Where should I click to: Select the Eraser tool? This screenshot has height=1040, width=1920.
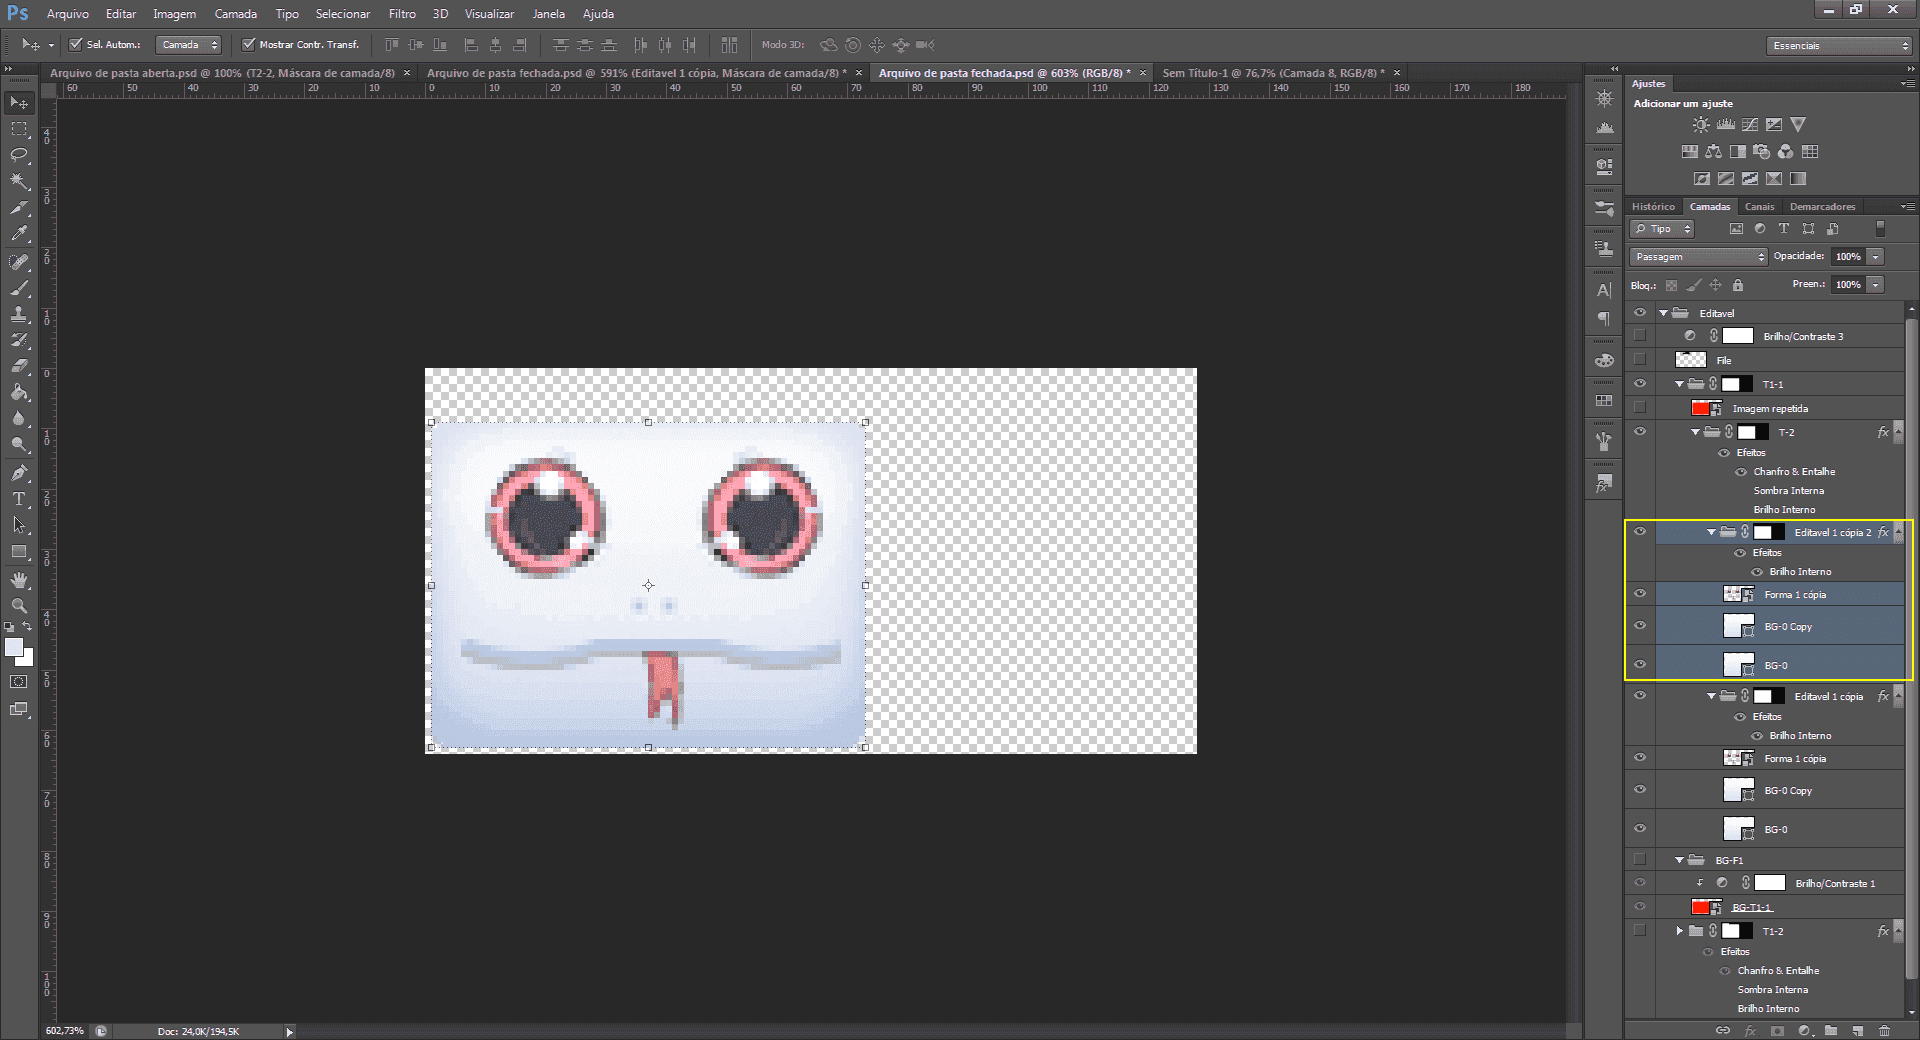[x=19, y=366]
